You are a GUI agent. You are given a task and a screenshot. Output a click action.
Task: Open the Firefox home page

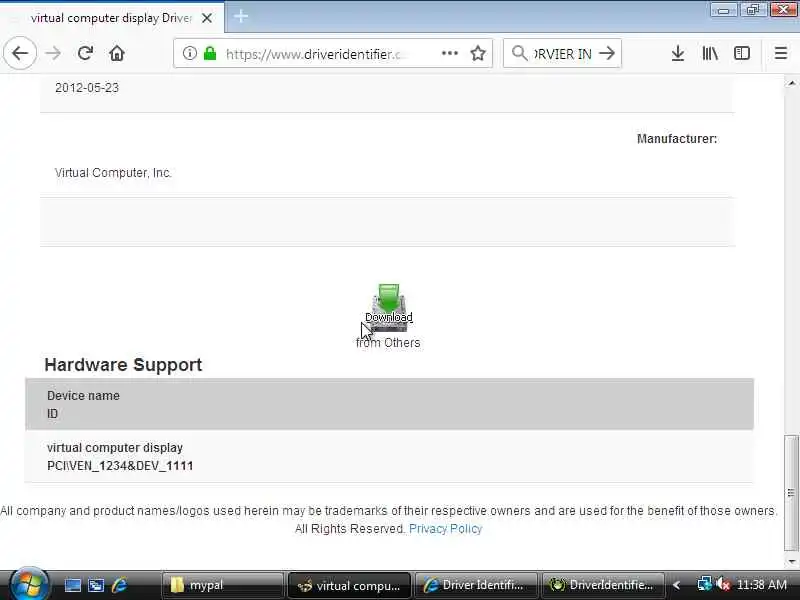click(117, 53)
